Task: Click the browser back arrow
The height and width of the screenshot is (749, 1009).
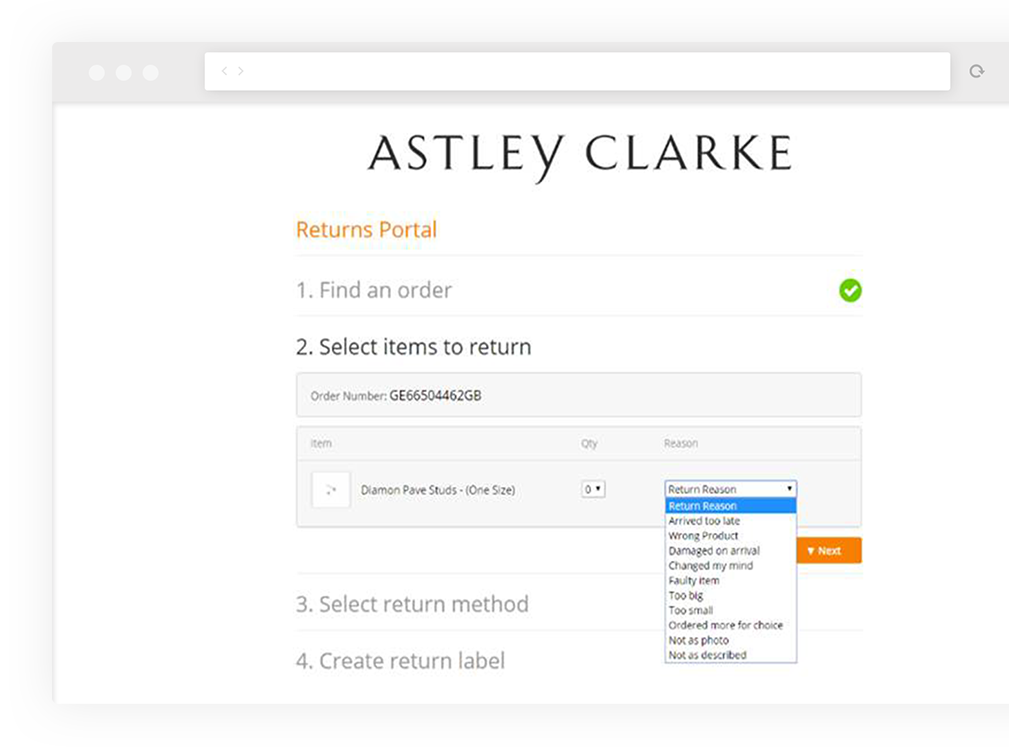Action: coord(224,71)
